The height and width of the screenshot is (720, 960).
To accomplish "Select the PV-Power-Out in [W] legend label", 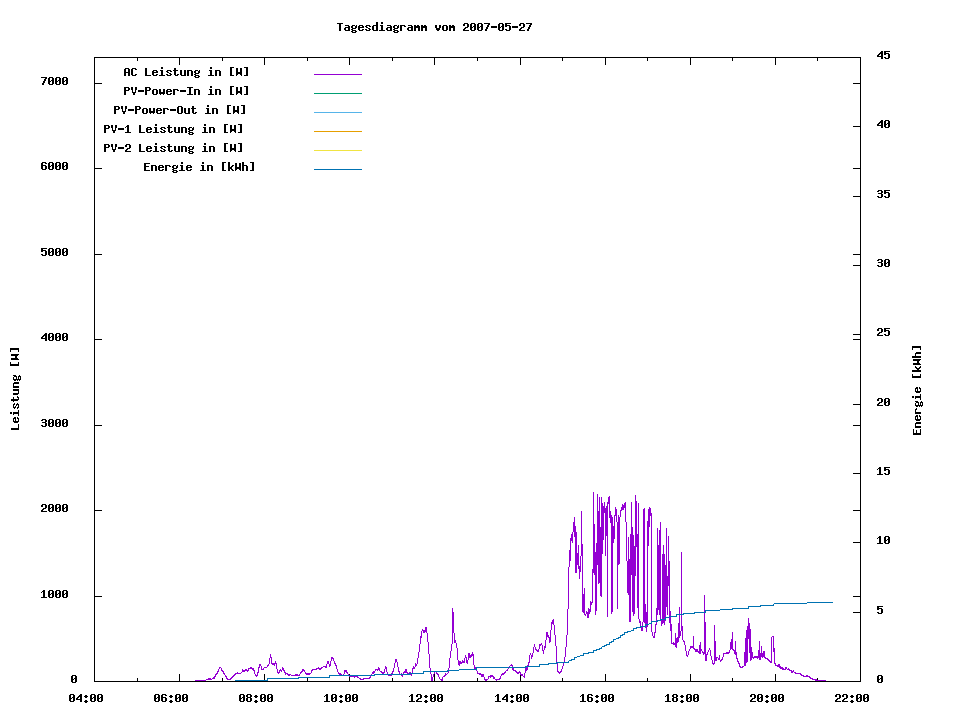I will (x=180, y=110).
